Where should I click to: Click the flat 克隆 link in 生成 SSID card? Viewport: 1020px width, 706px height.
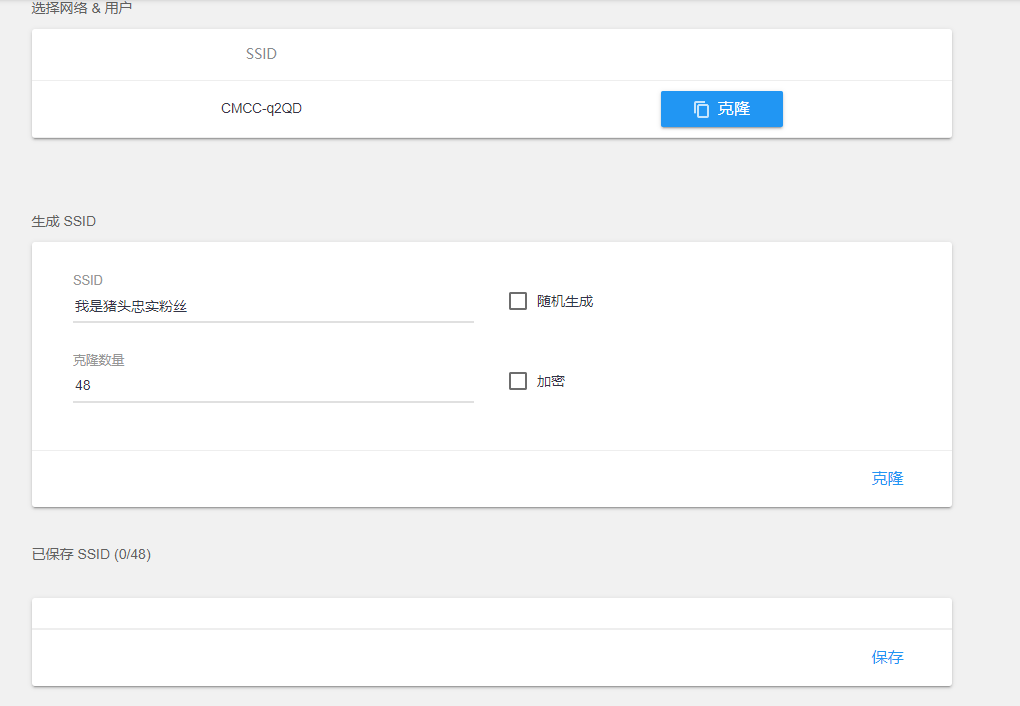(887, 479)
